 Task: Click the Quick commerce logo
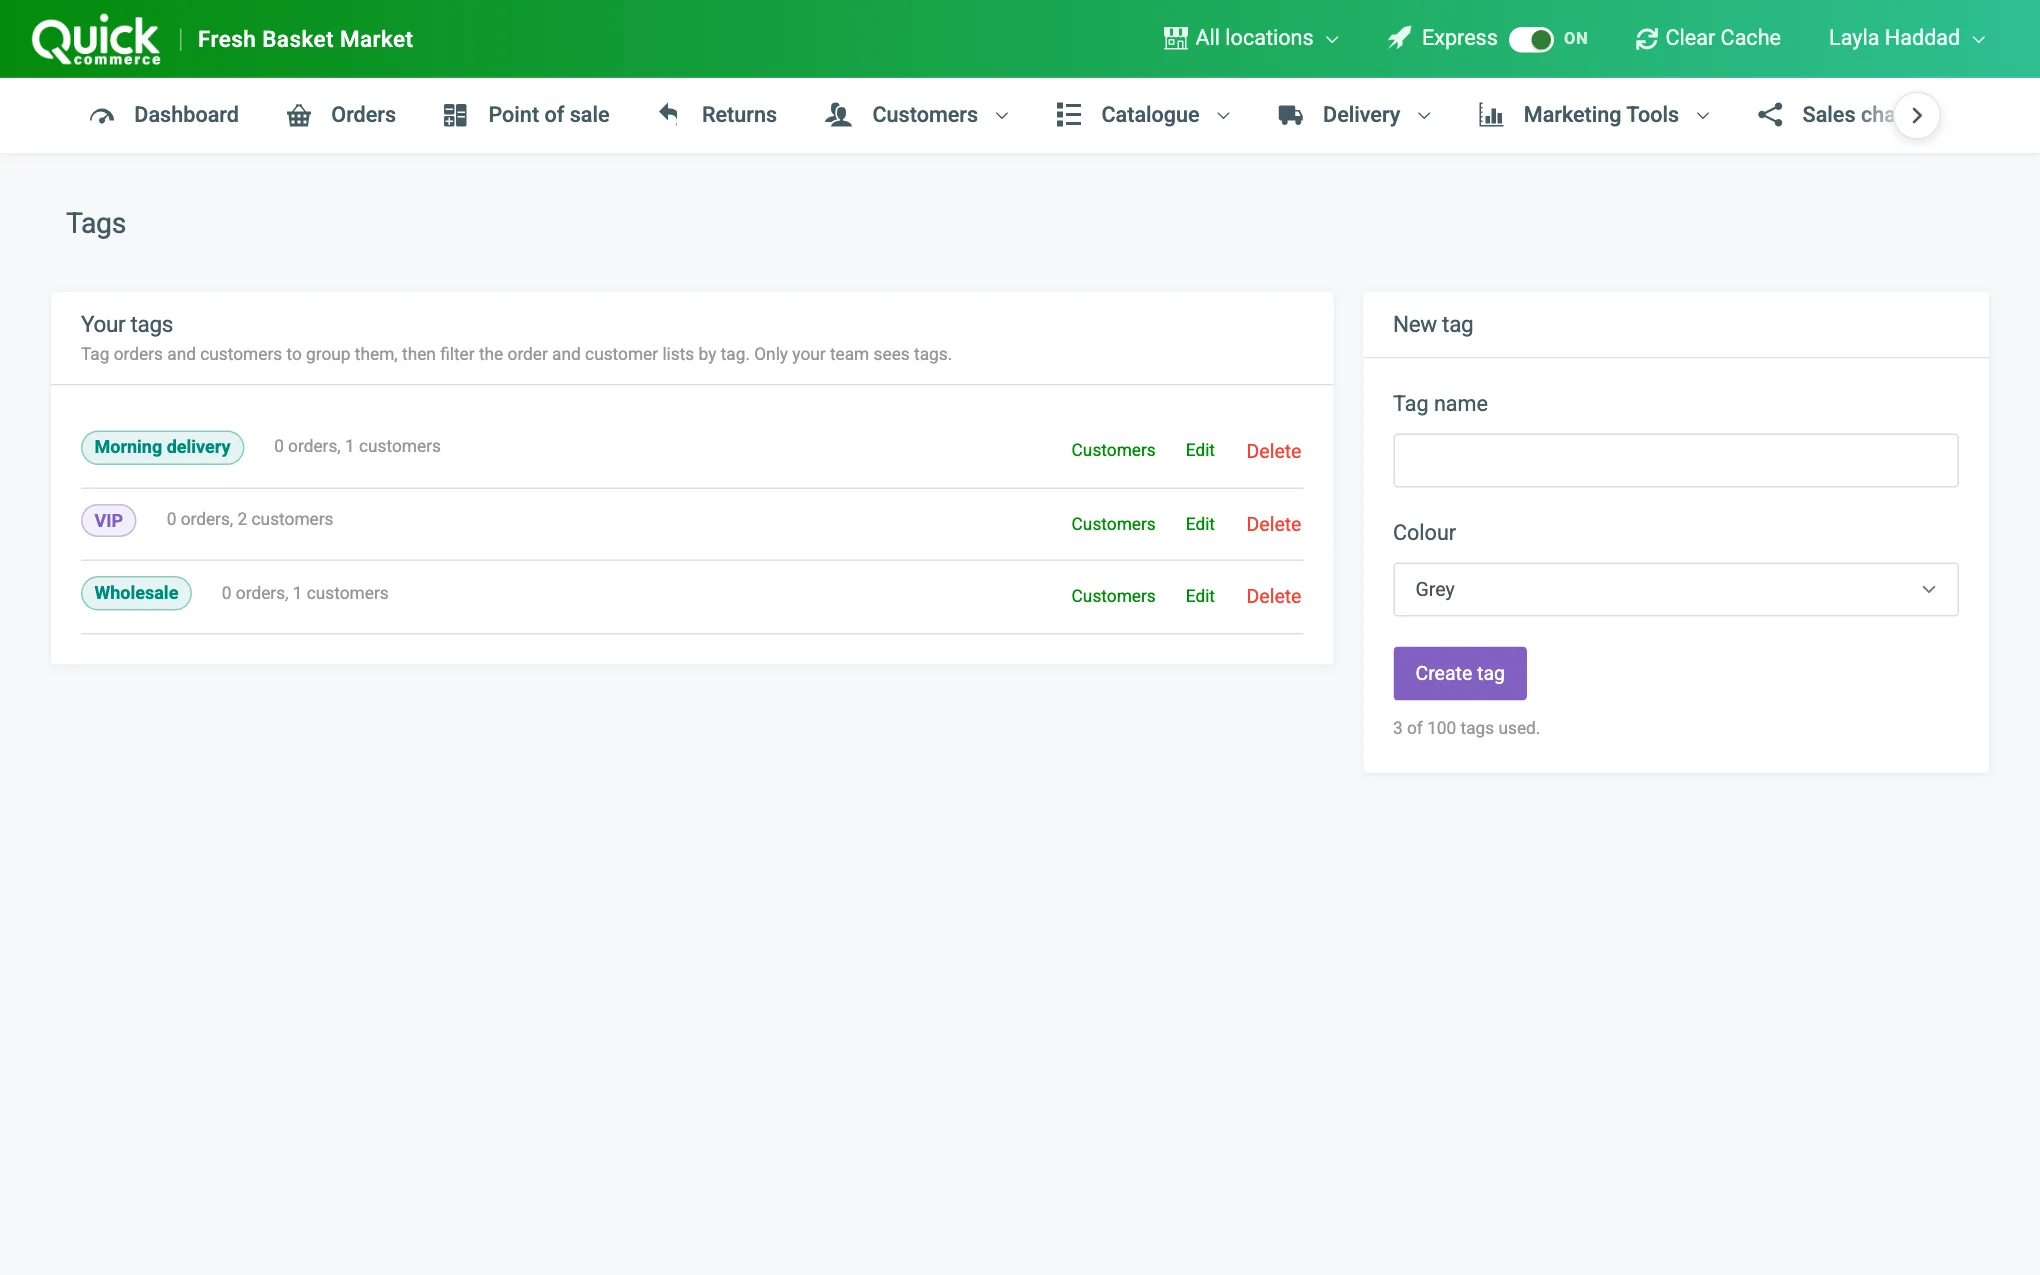click(96, 39)
